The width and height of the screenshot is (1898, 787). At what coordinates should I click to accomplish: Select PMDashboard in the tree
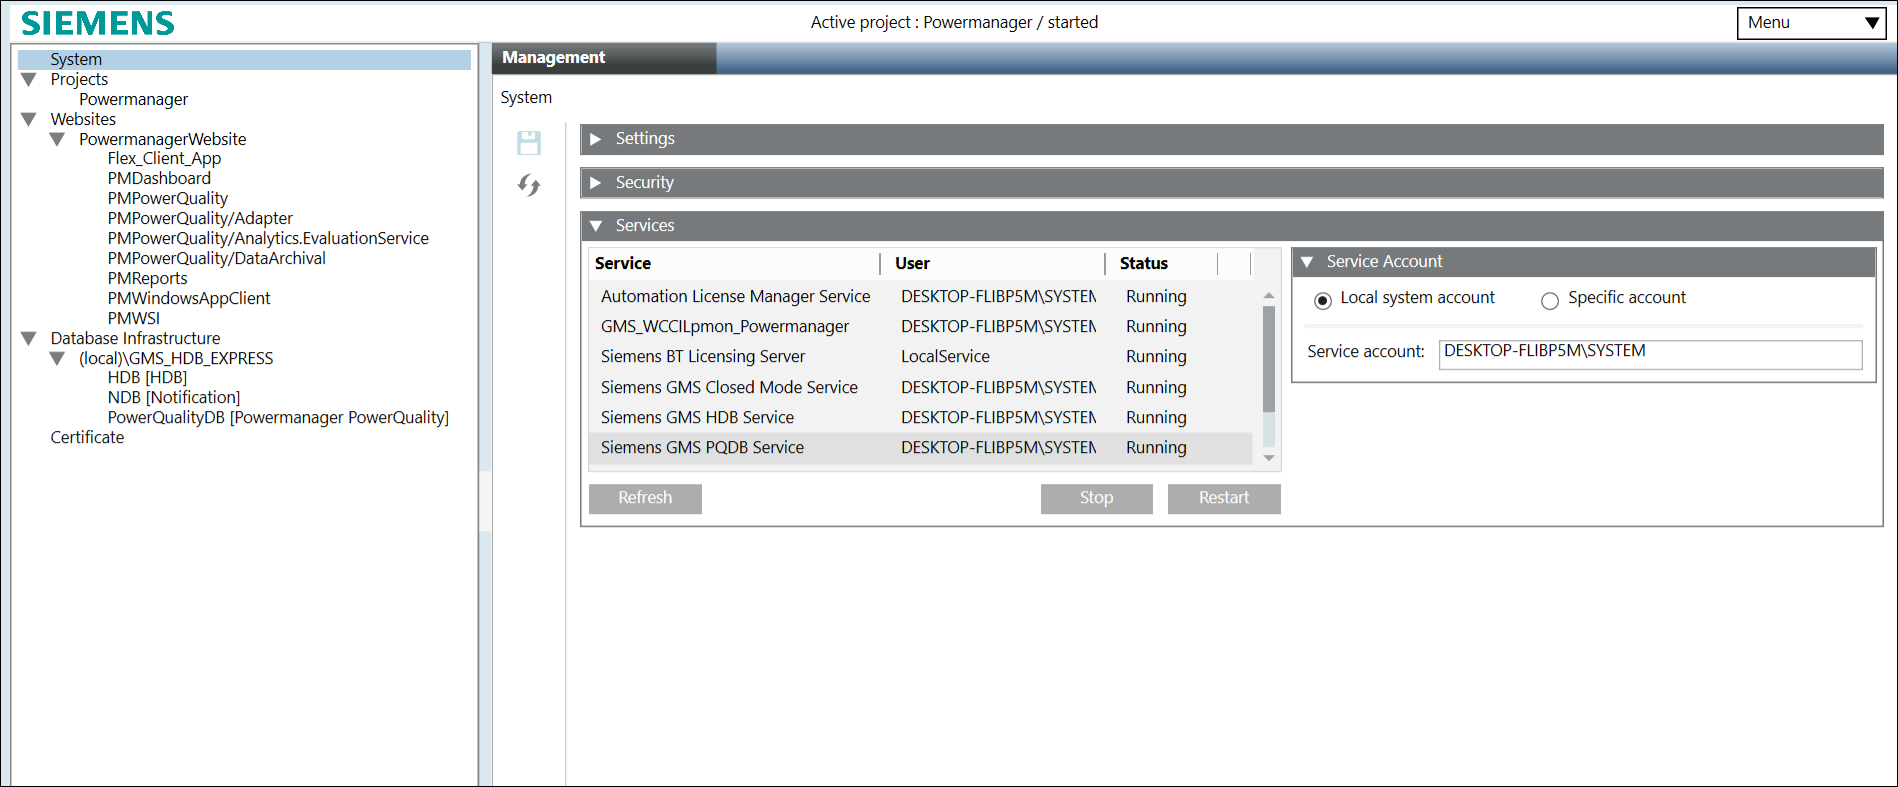159,179
